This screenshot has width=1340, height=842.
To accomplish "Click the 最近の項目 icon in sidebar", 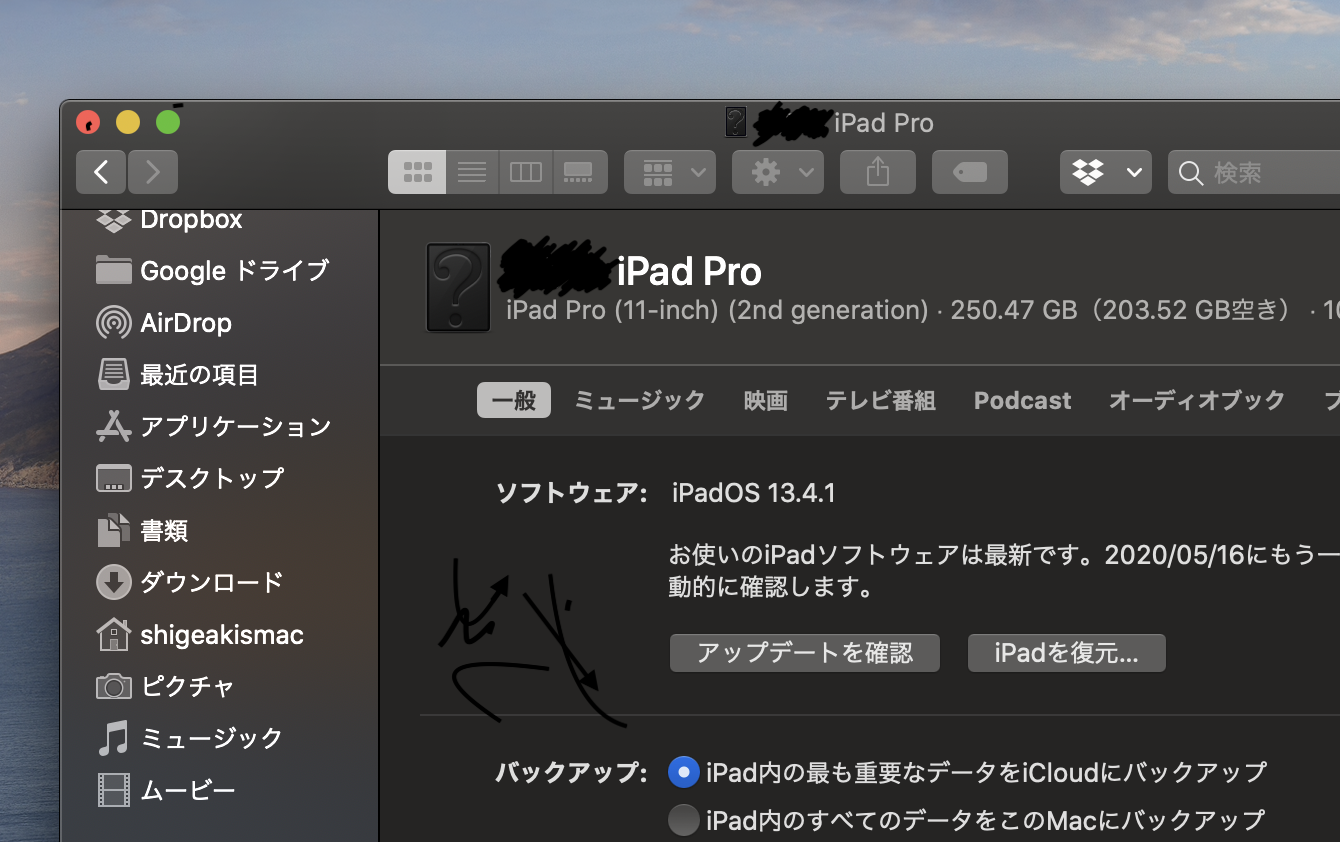I will (x=114, y=375).
